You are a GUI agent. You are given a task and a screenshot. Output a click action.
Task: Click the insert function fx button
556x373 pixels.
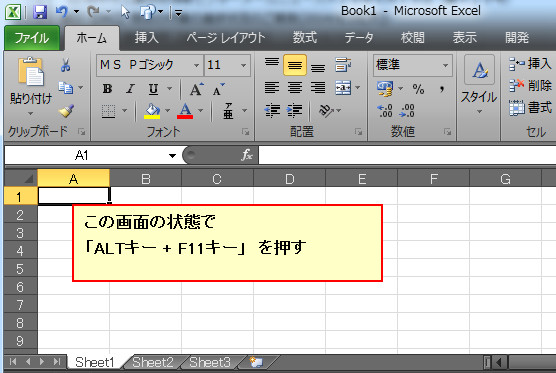click(247, 155)
